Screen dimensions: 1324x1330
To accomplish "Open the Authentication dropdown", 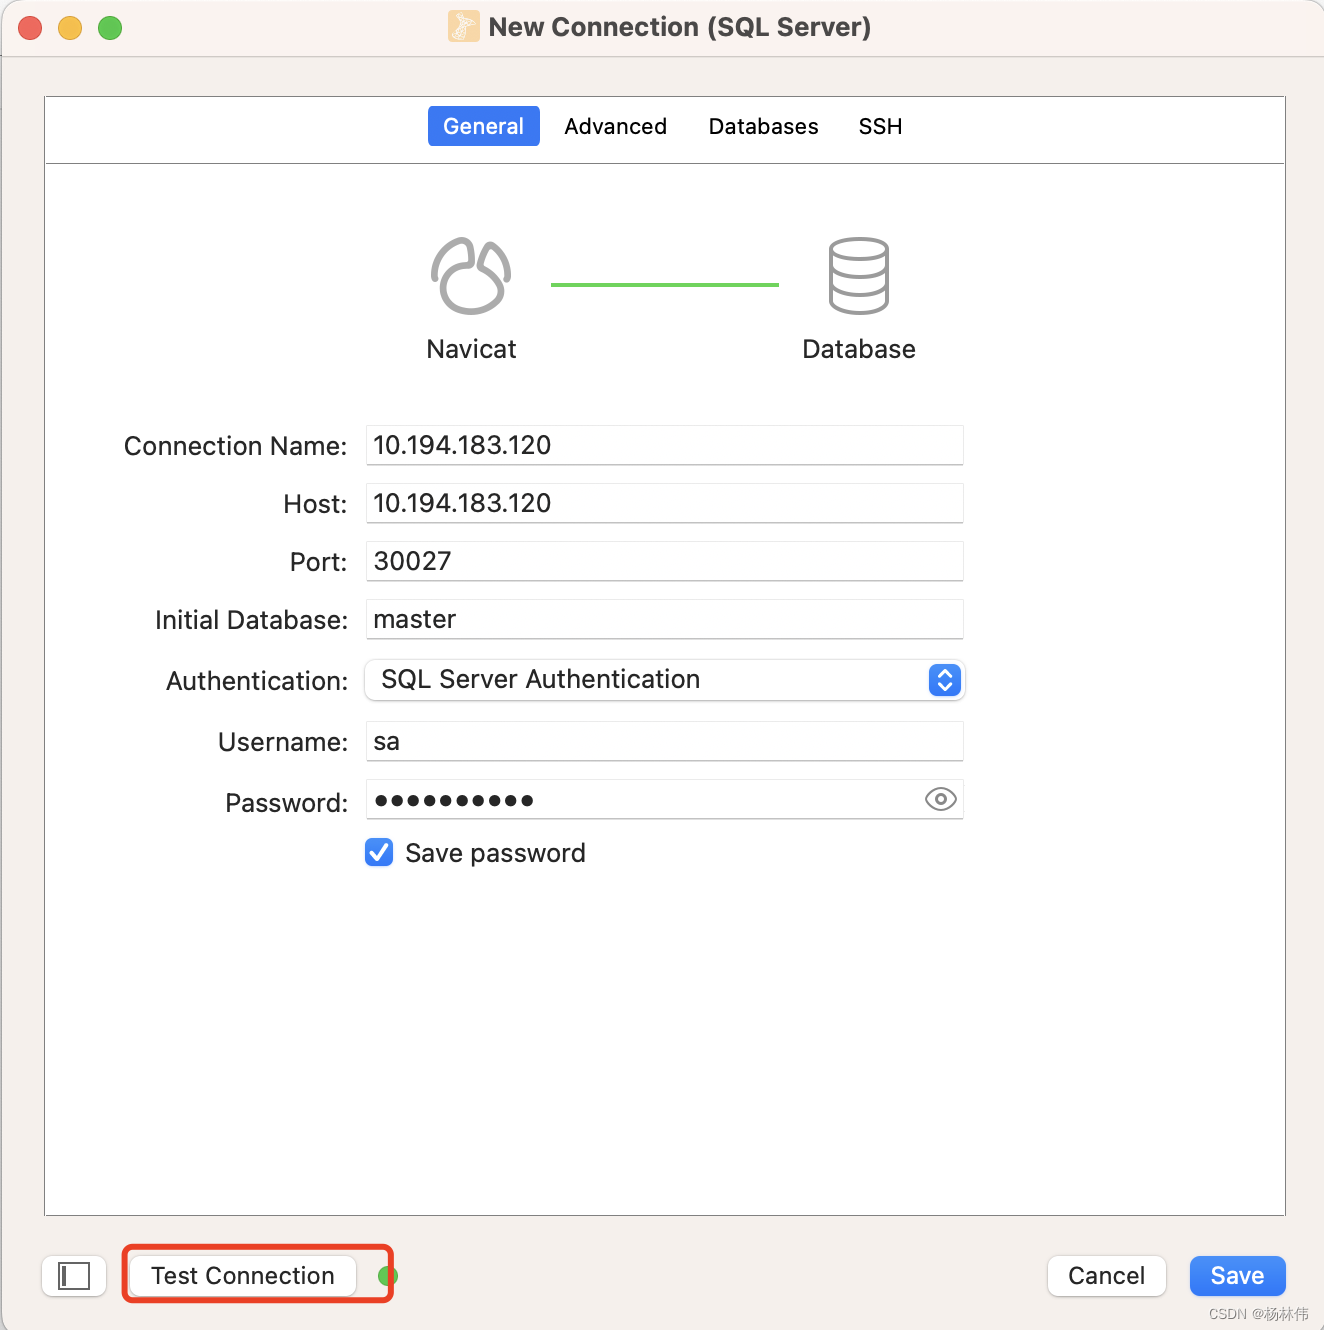I will (x=664, y=680).
